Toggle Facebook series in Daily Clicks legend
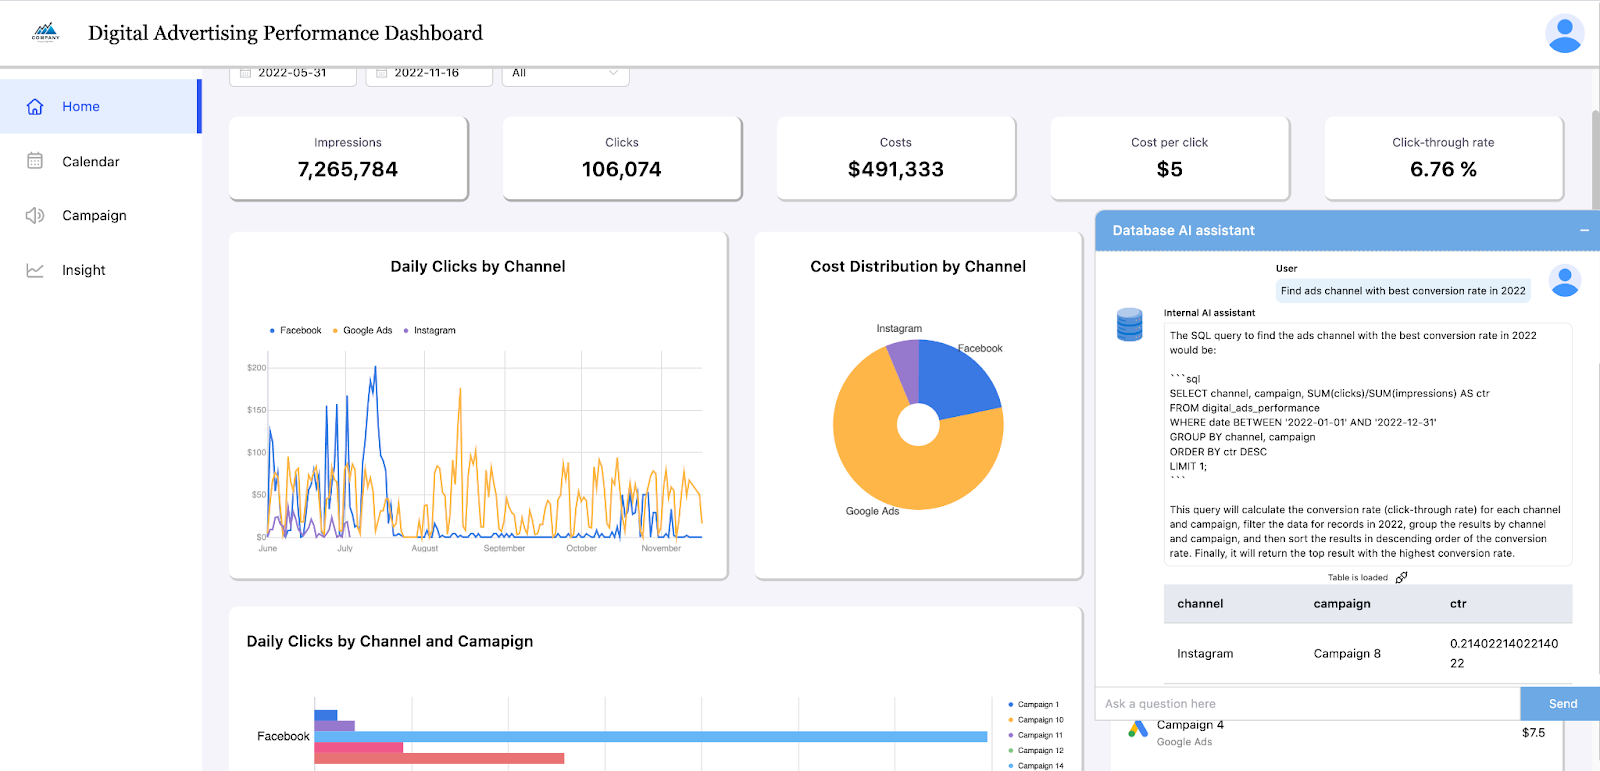Viewport: 1600px width, 771px height. [296, 331]
